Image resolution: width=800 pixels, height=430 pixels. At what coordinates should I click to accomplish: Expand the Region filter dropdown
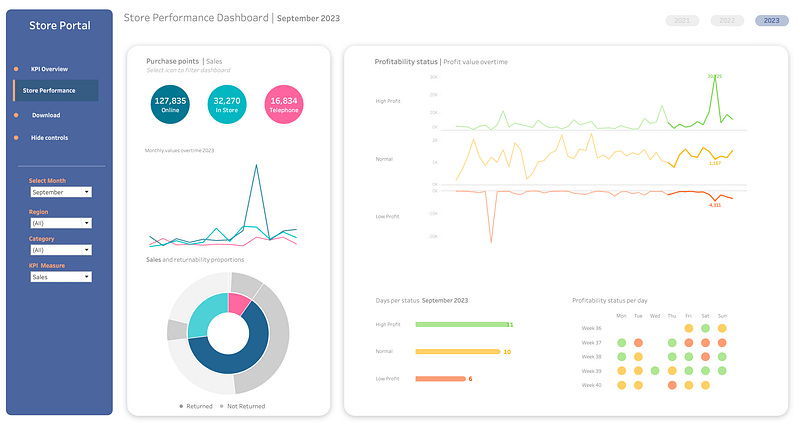coord(60,223)
